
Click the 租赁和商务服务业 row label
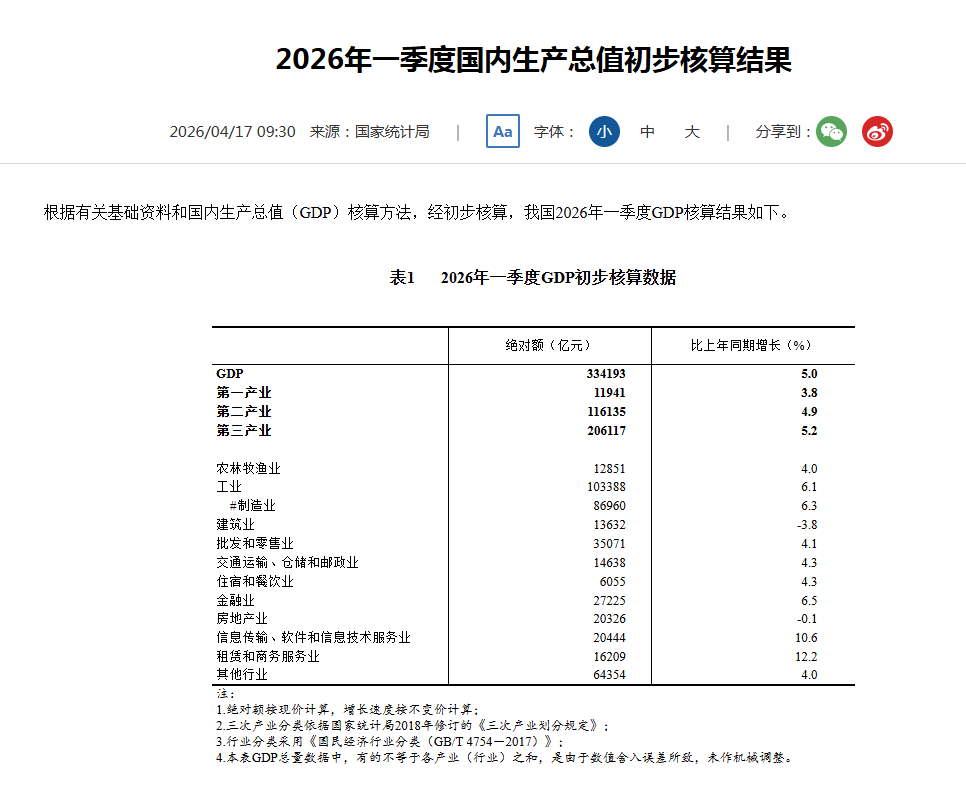click(268, 656)
